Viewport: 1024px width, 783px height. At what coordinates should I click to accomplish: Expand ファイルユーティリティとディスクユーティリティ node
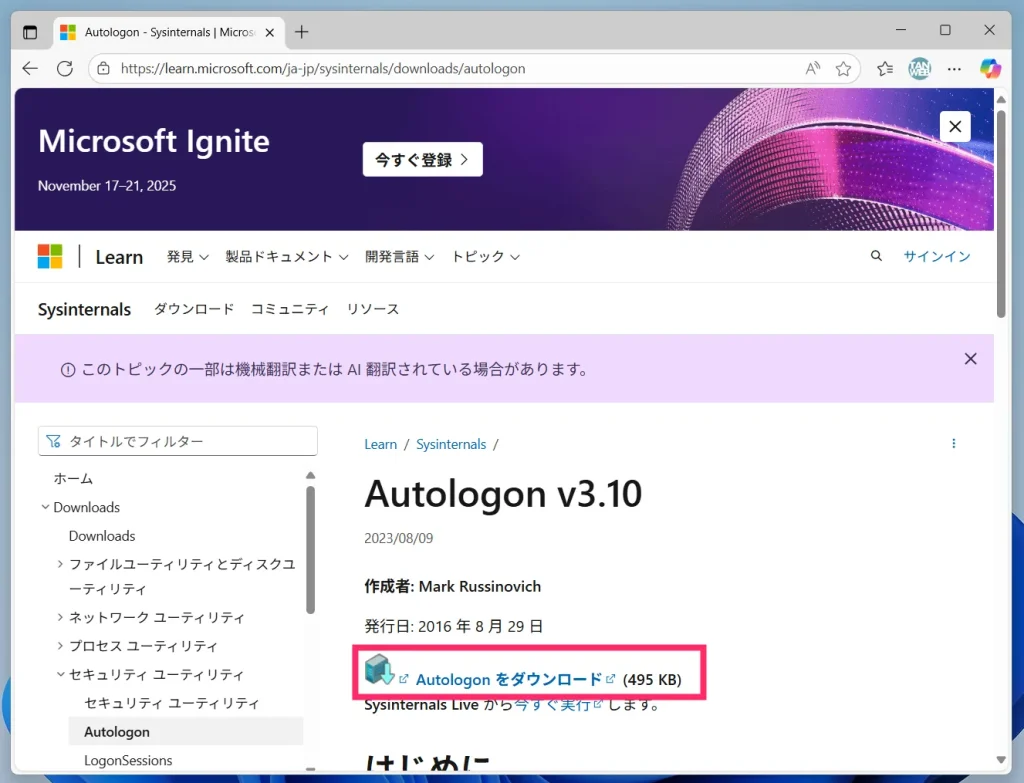click(x=60, y=564)
